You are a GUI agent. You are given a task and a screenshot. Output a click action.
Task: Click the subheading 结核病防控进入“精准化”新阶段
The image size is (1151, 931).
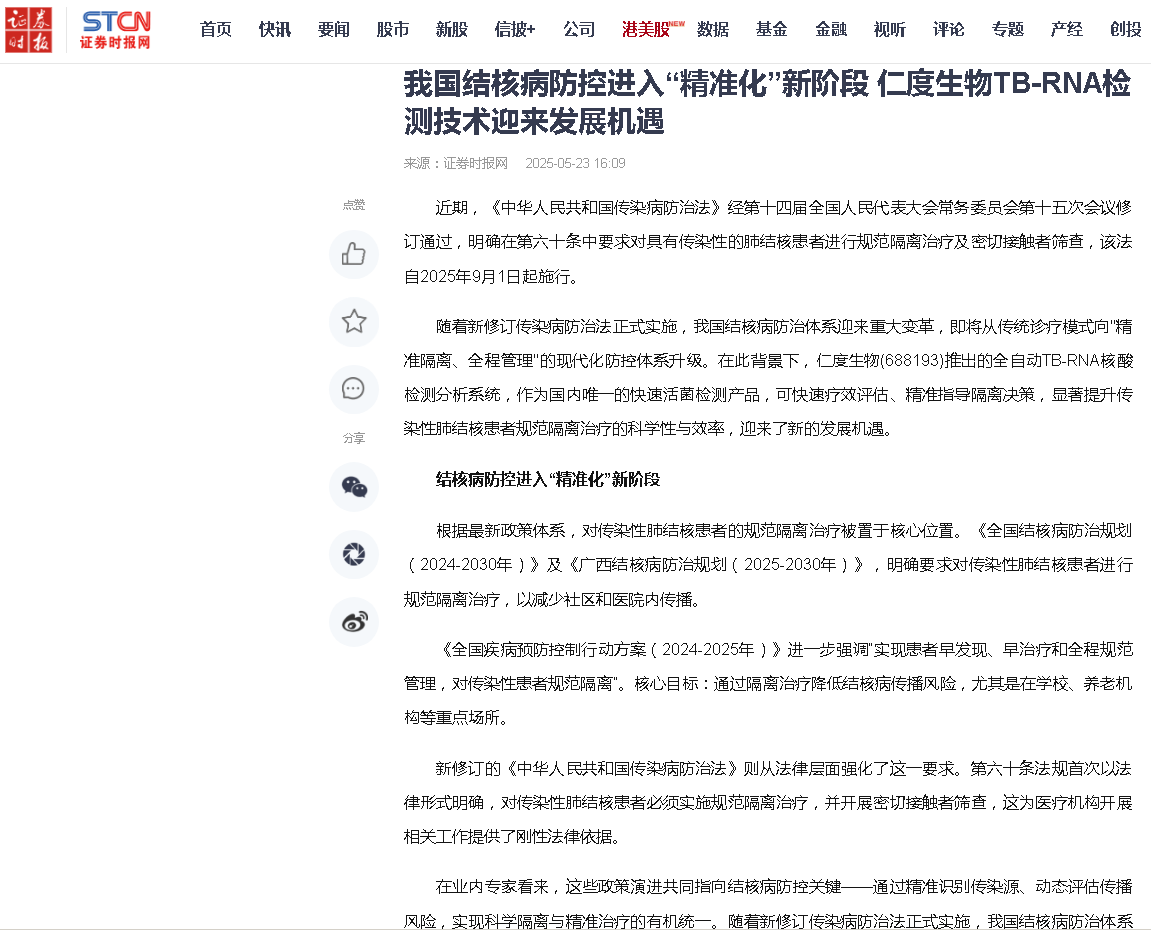pos(548,479)
